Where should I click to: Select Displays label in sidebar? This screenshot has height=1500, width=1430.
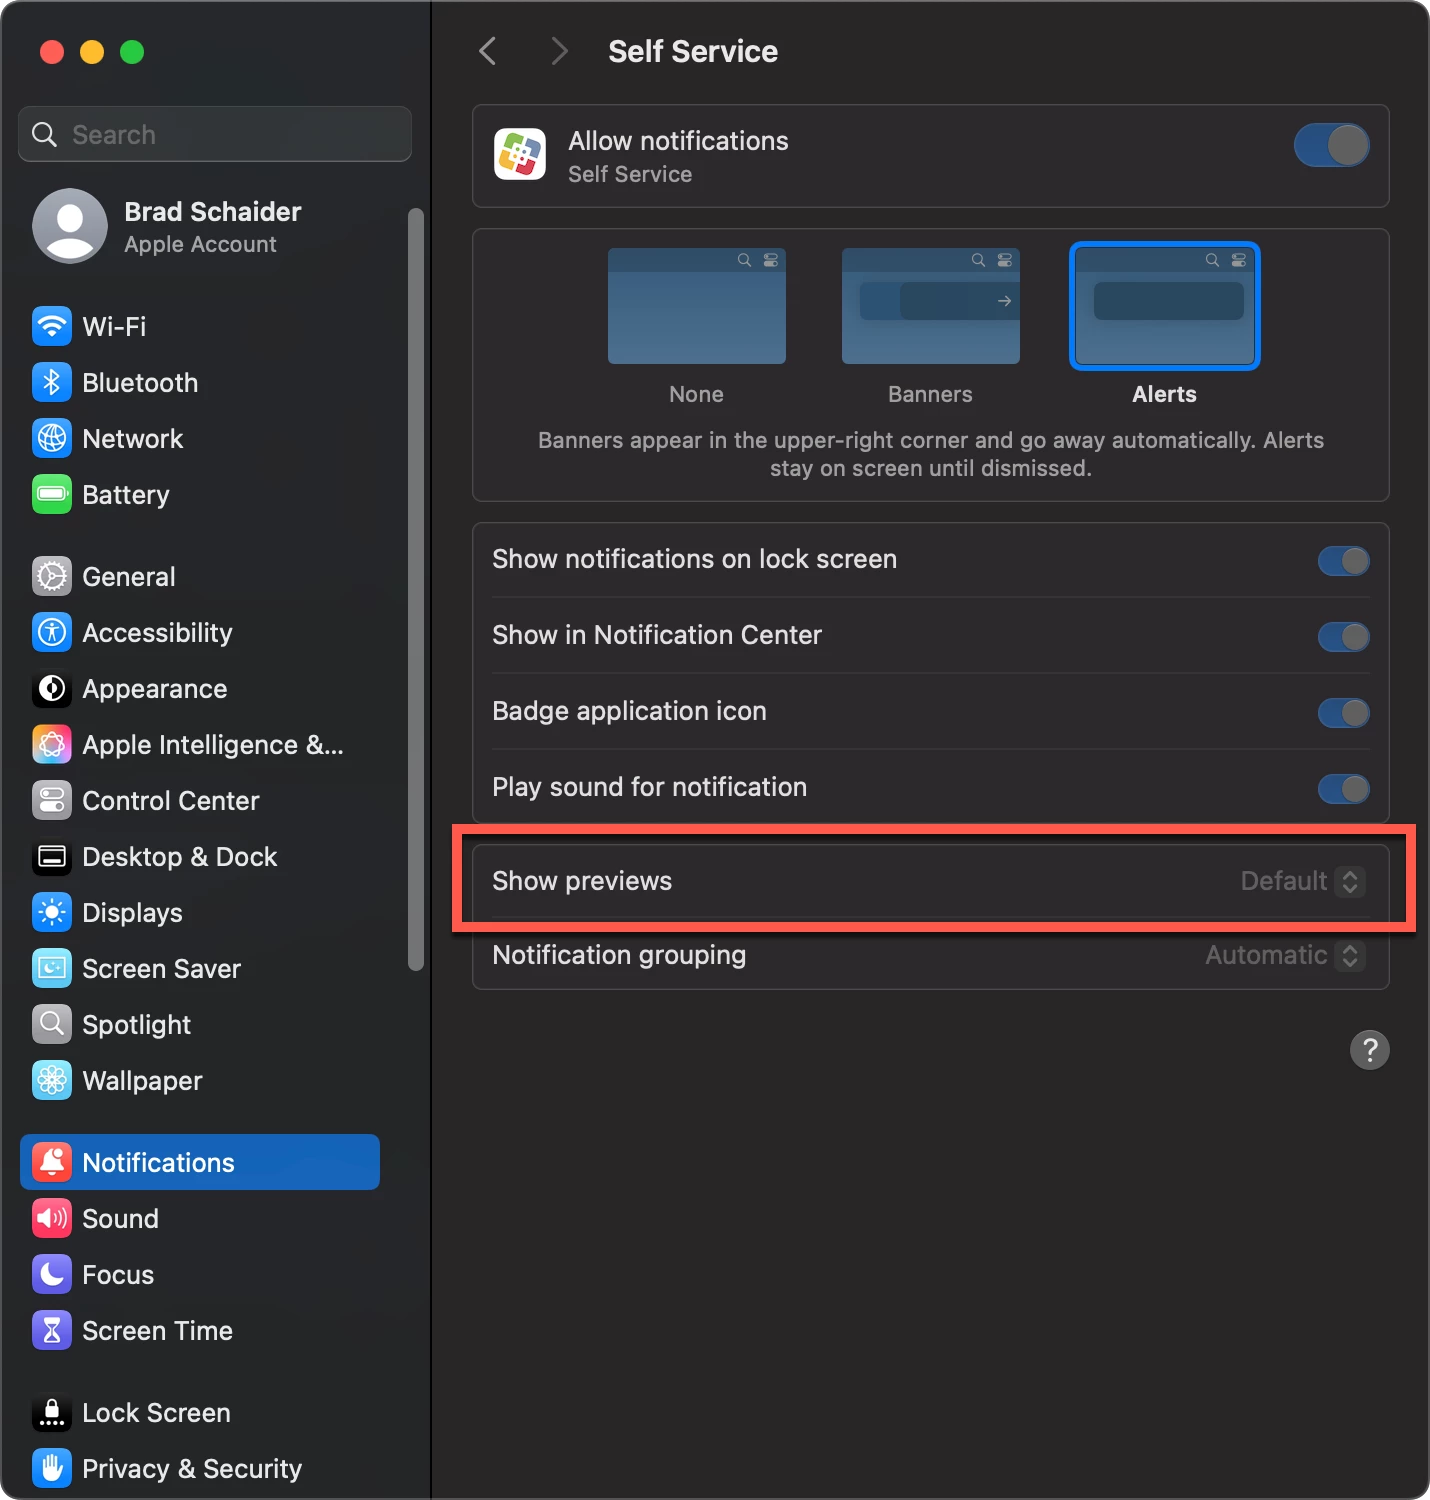click(x=132, y=913)
